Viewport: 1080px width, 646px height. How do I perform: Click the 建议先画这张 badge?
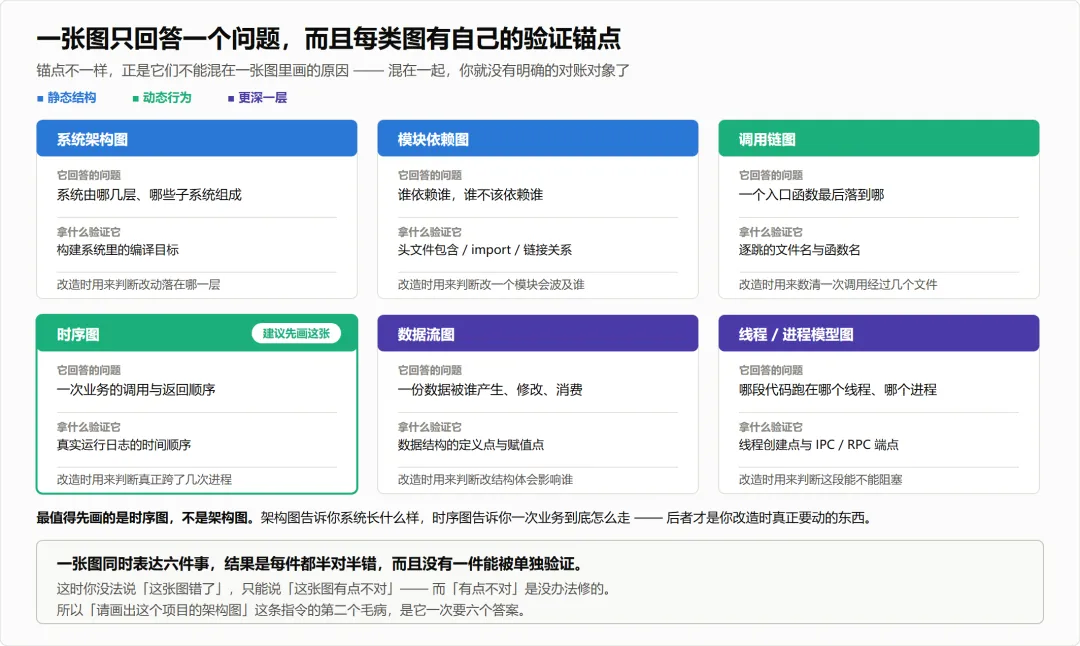coord(296,333)
